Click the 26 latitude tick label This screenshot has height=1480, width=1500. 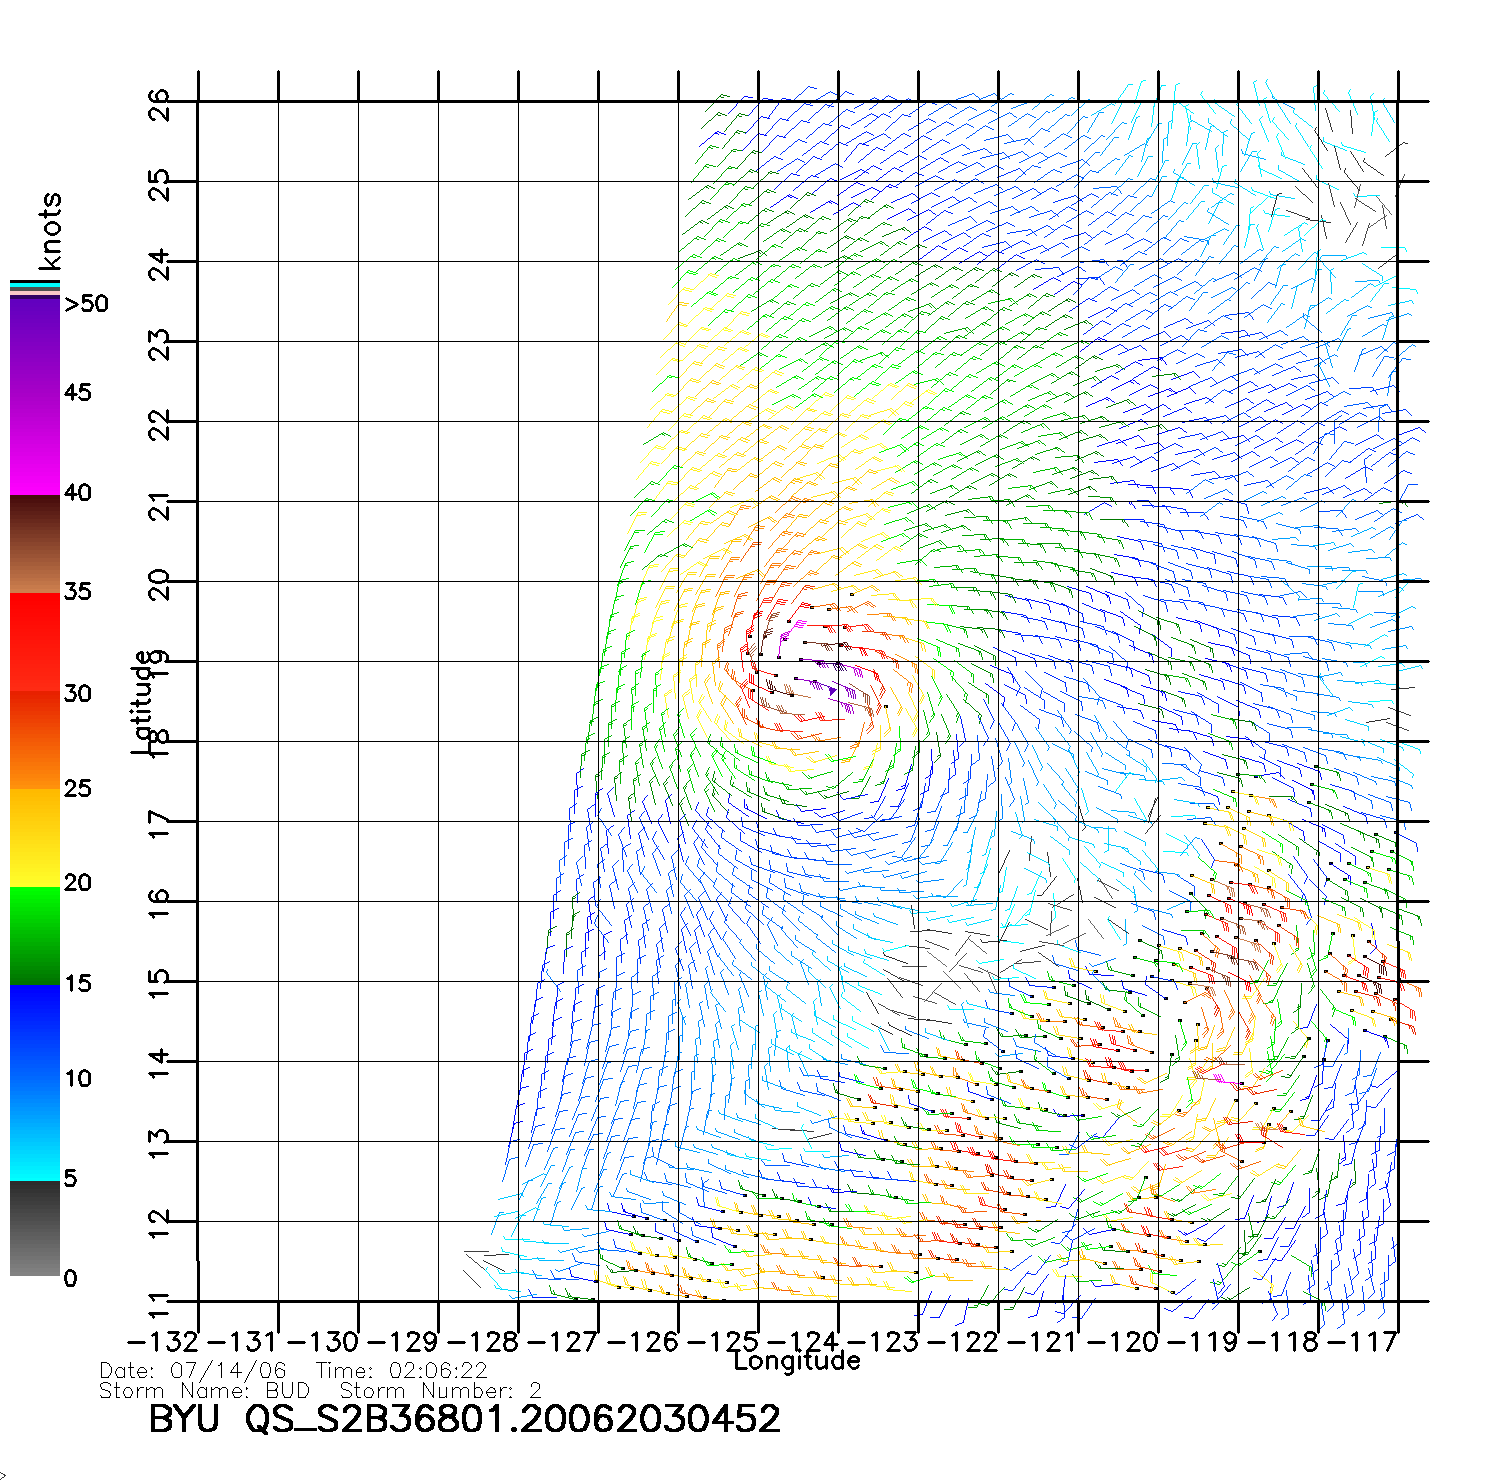click(x=160, y=104)
